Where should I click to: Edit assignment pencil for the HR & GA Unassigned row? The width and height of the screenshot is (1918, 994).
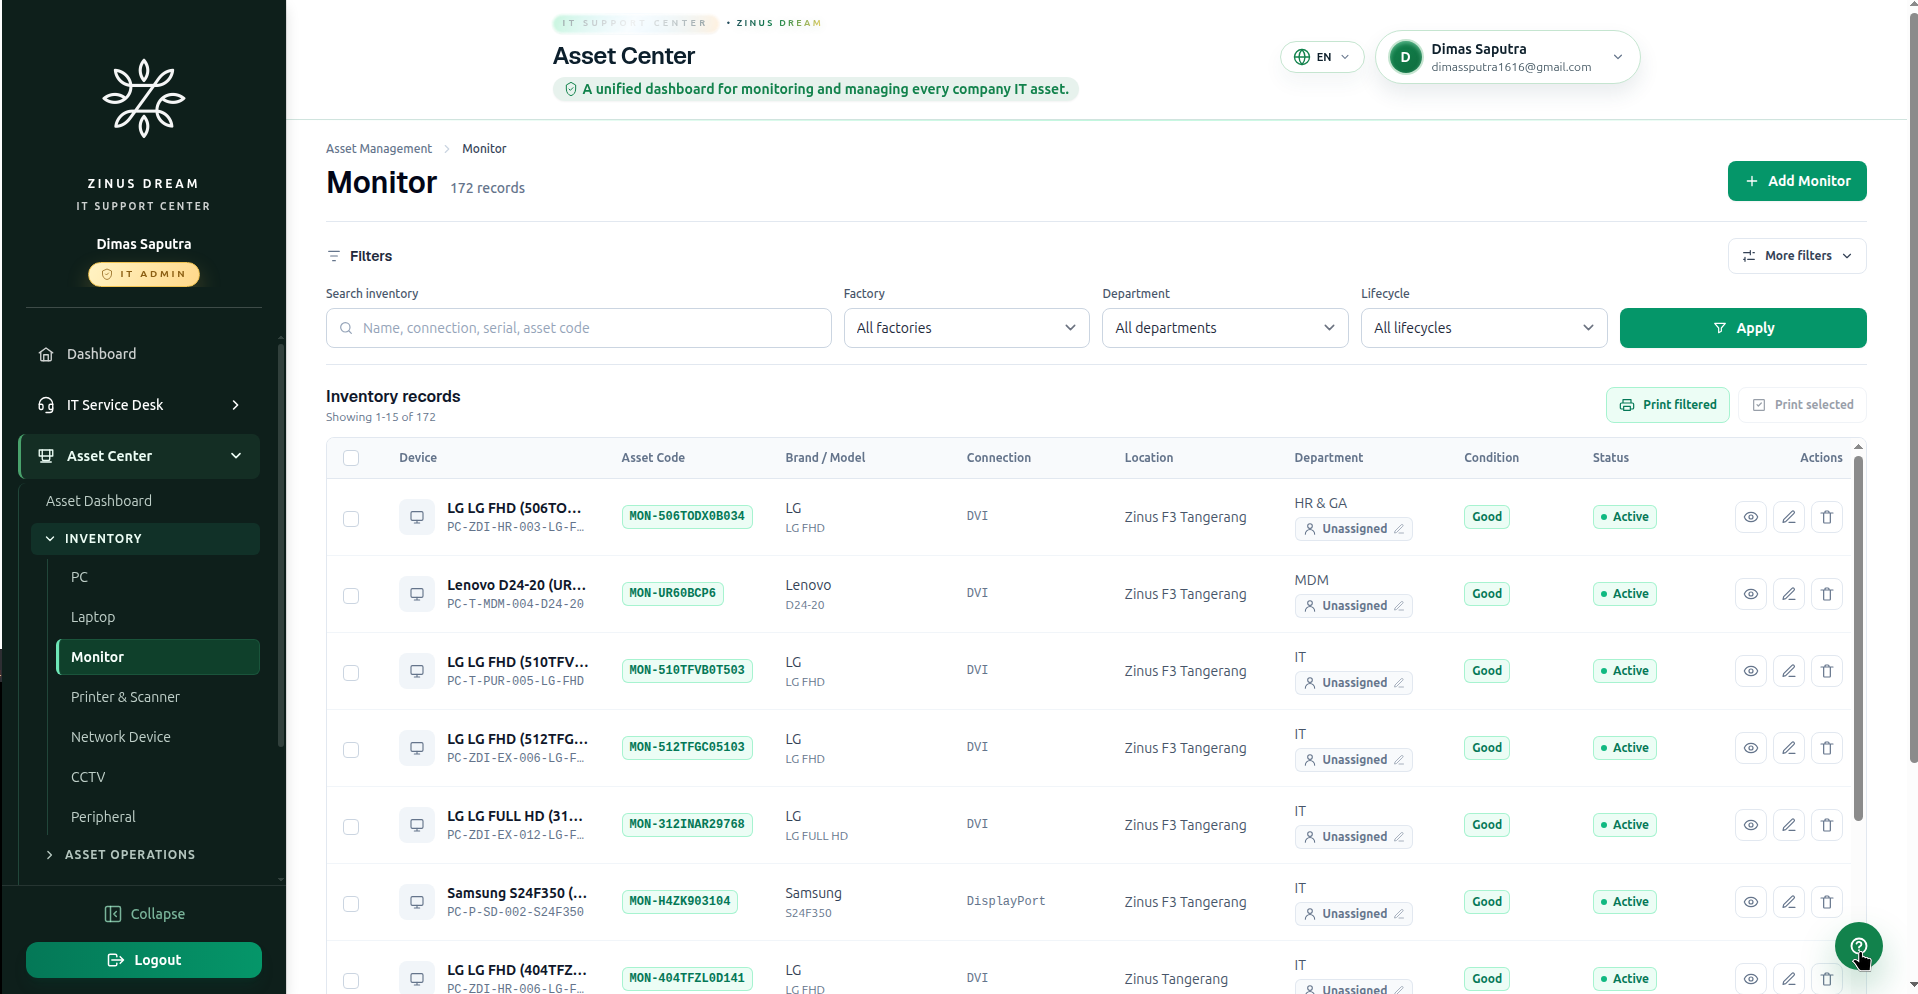(1399, 529)
